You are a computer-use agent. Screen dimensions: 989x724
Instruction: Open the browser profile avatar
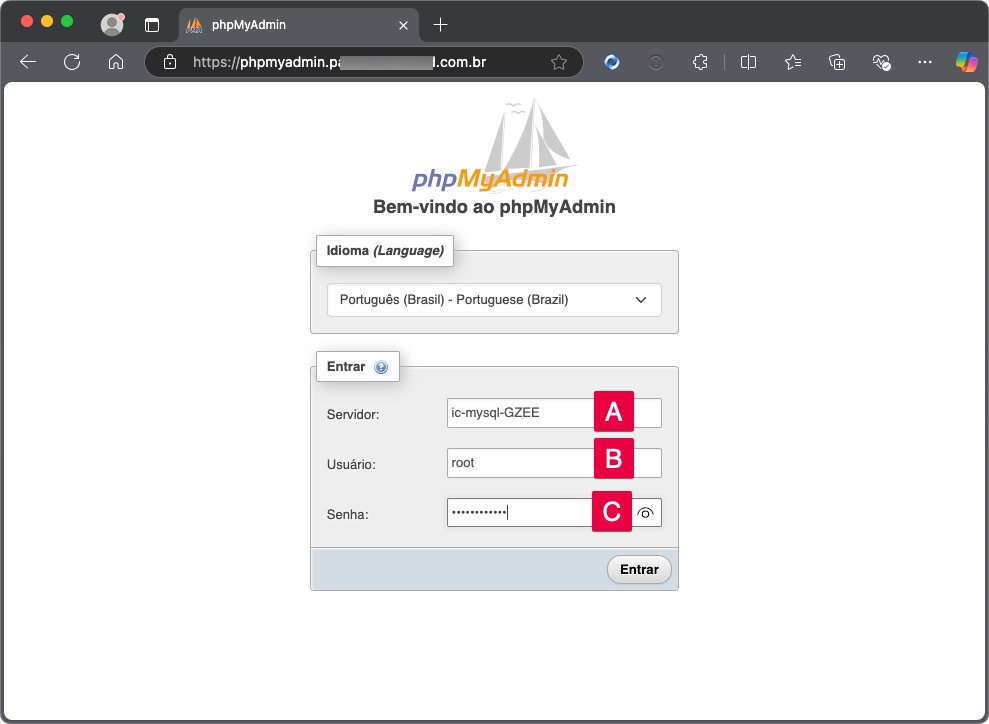112,25
